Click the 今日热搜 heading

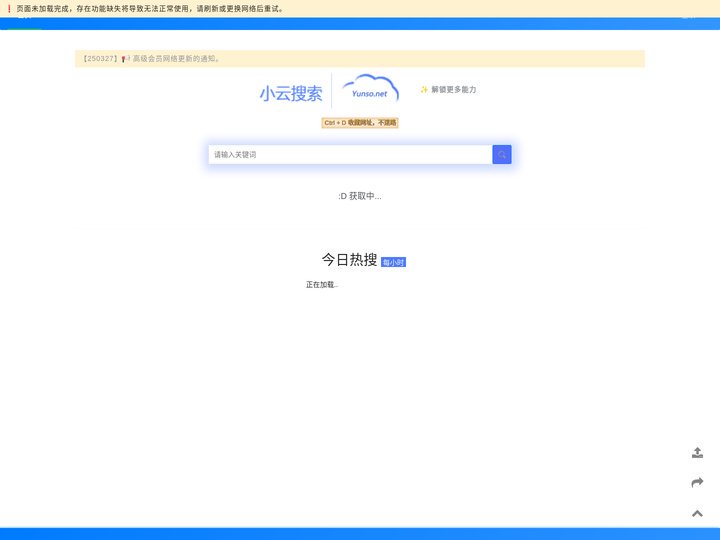click(x=349, y=259)
